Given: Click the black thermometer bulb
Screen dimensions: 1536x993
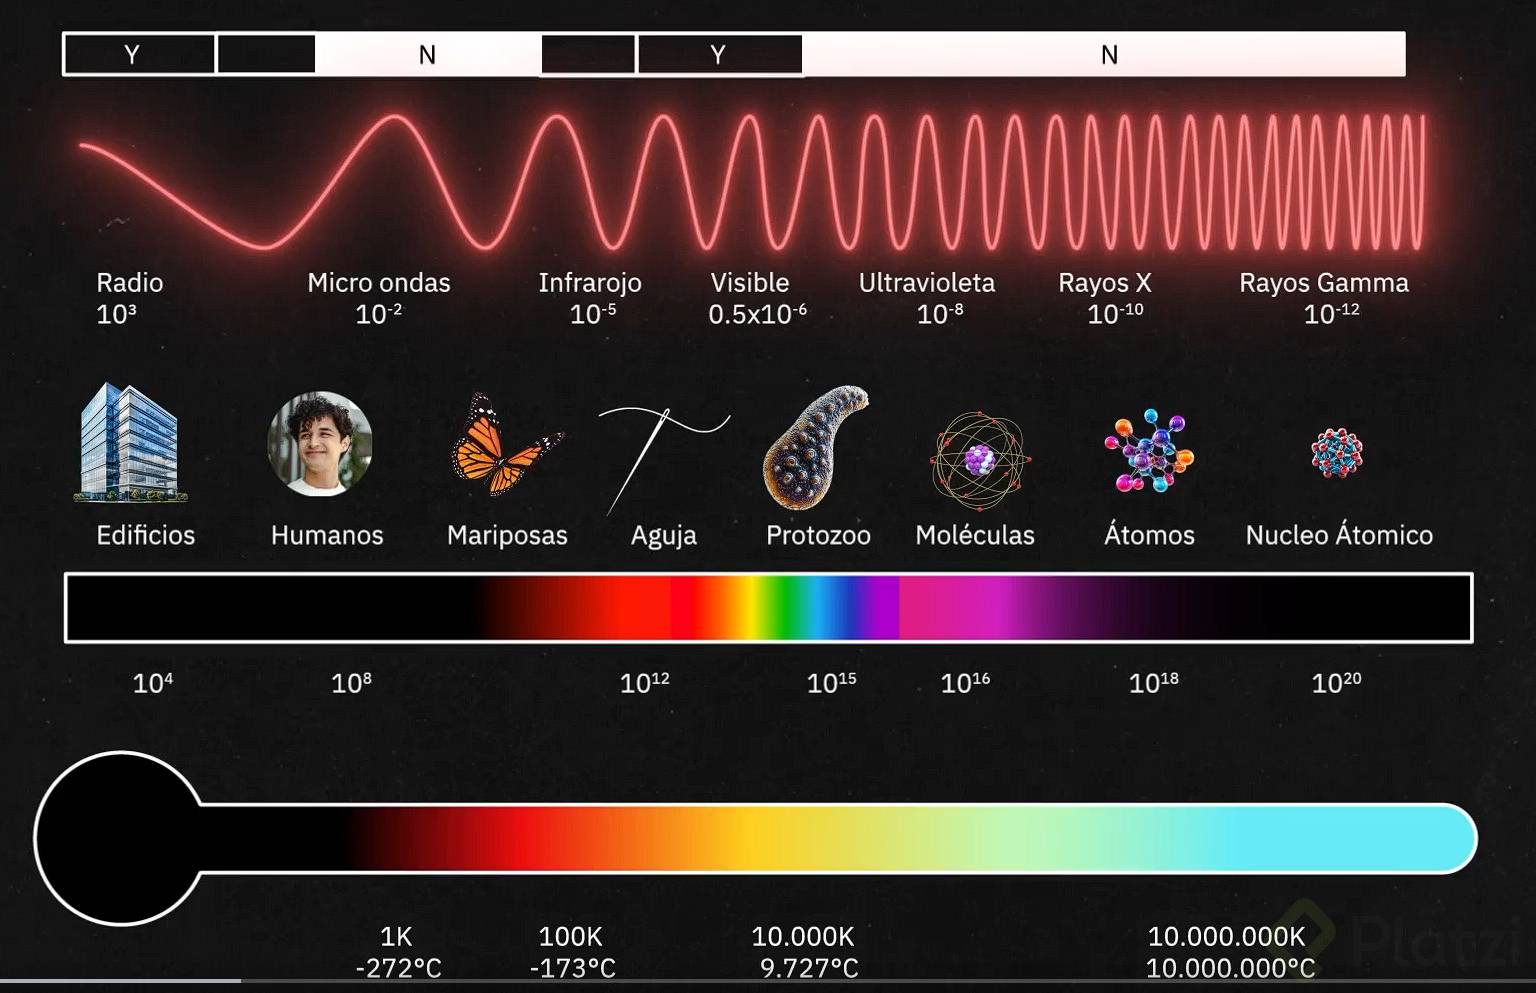Looking at the screenshot, I should (120, 838).
